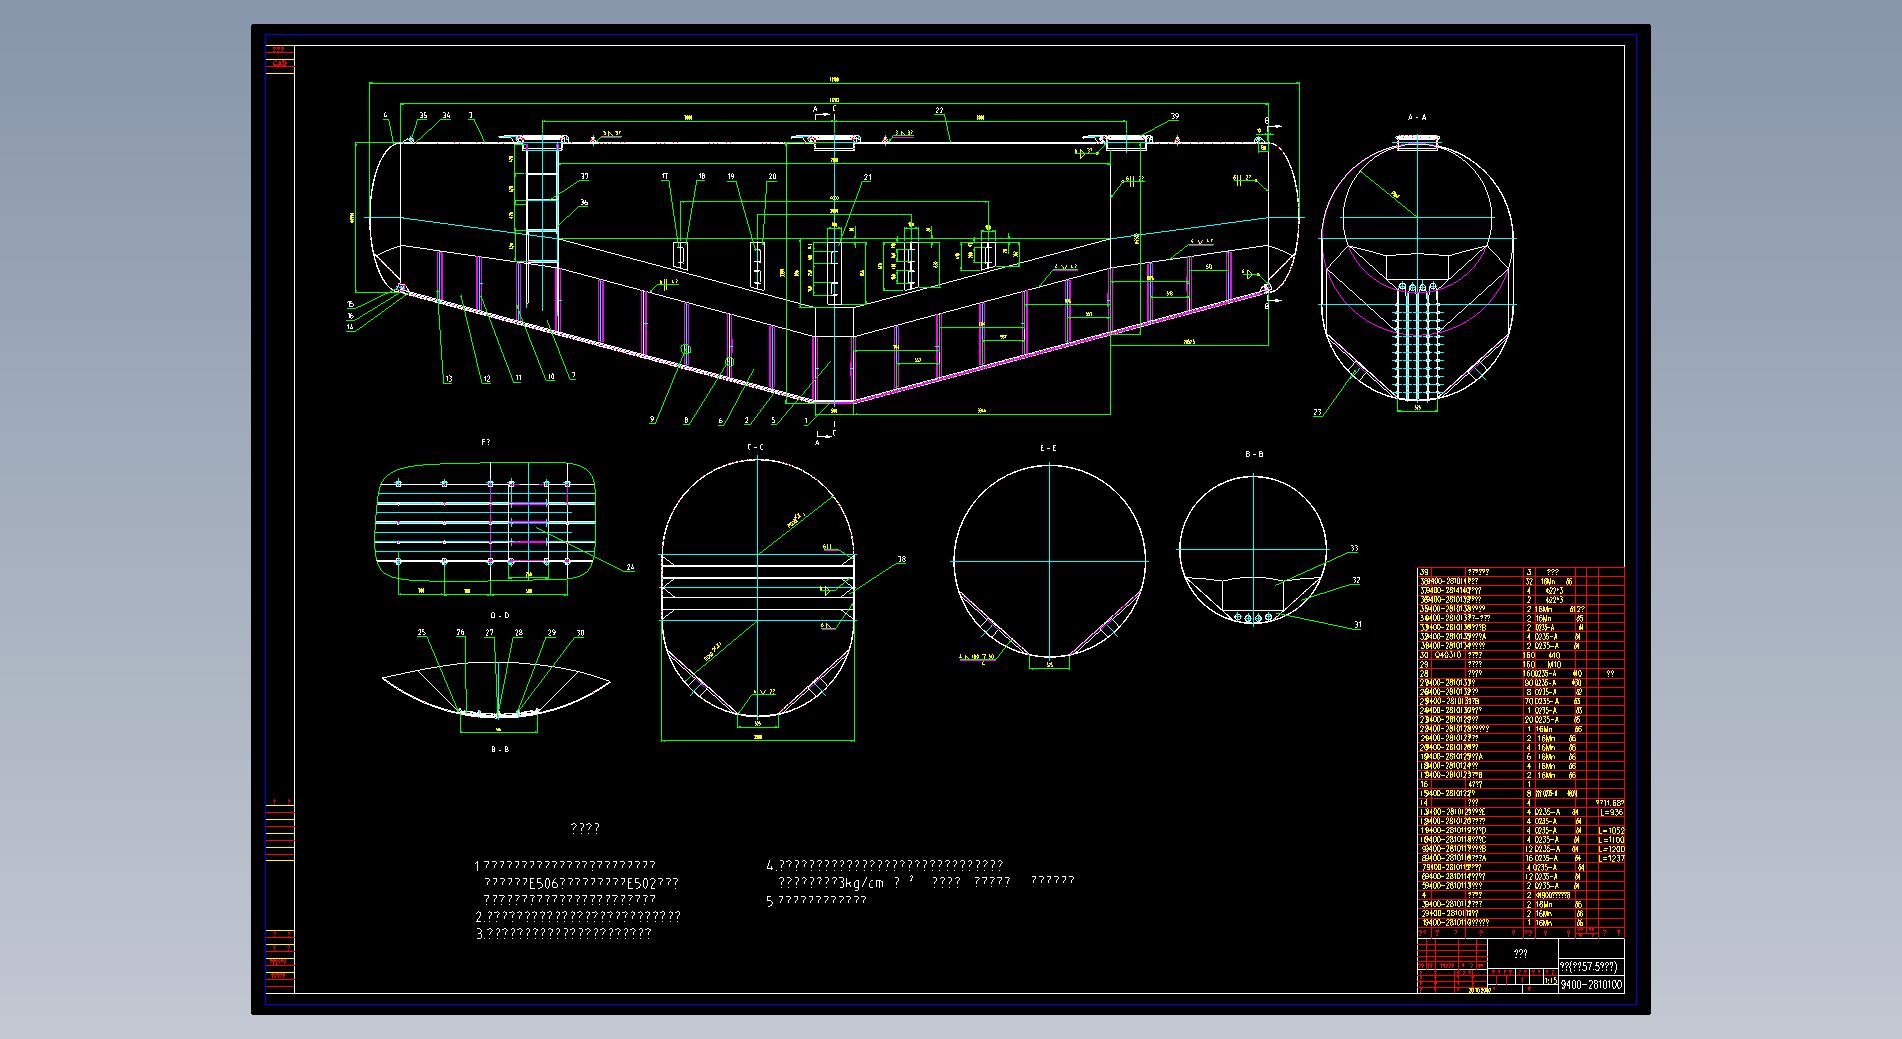
Task: Click the note line containing E506 and E502
Action: click(x=581, y=883)
